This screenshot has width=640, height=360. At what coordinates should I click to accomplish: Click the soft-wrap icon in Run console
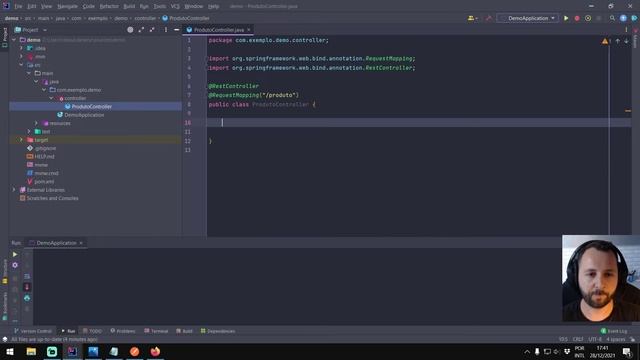[27, 276]
